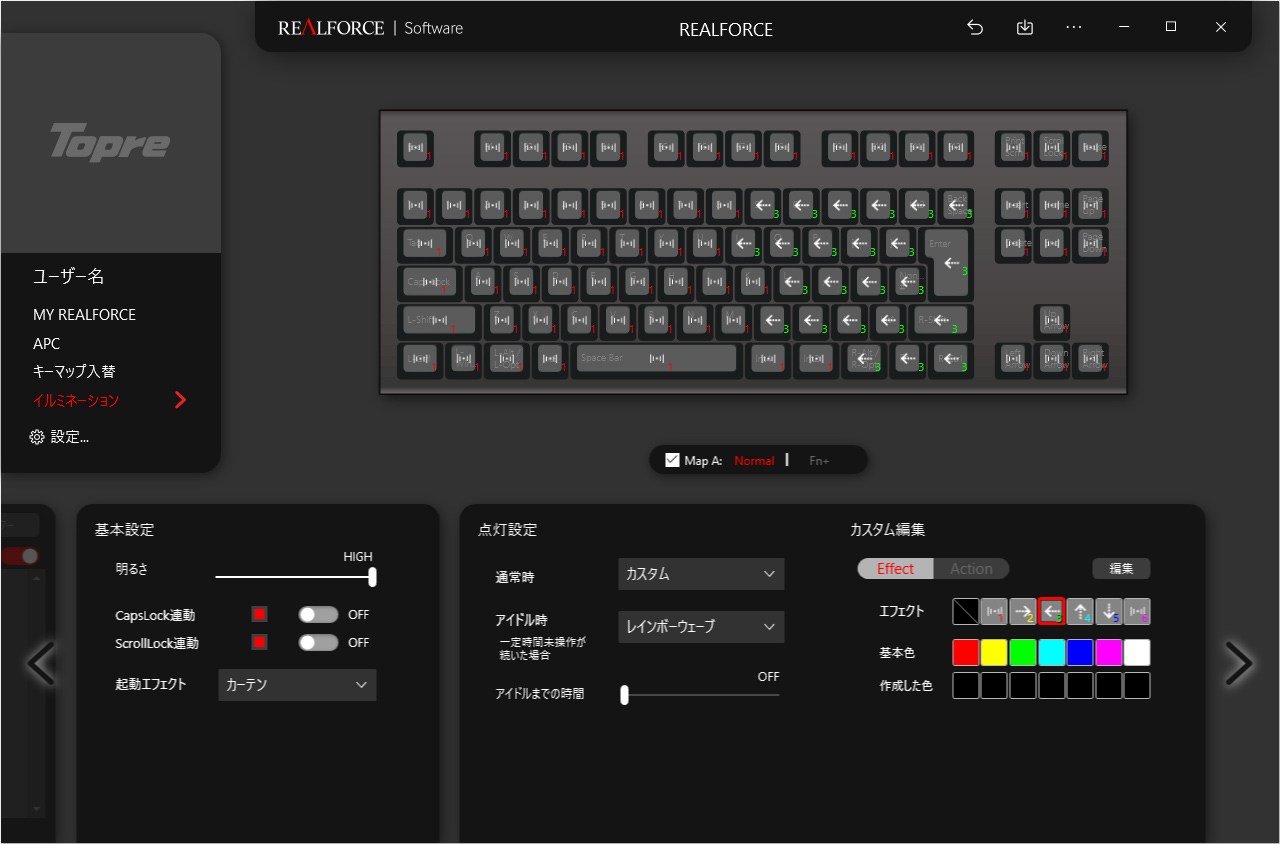Go to previous panel with left chevron
Image resolution: width=1280 pixels, height=844 pixels.
point(41,662)
